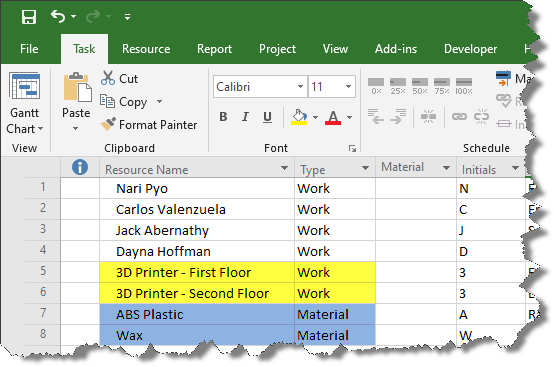Open Material column filter dropdown

[446, 168]
